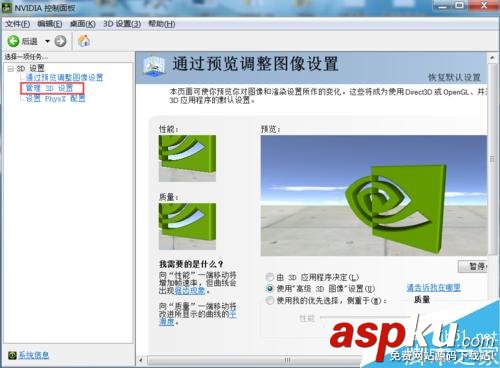The image size is (500, 368).
Task: Maximize the NVIDIA control panel window
Action: click(460, 5)
